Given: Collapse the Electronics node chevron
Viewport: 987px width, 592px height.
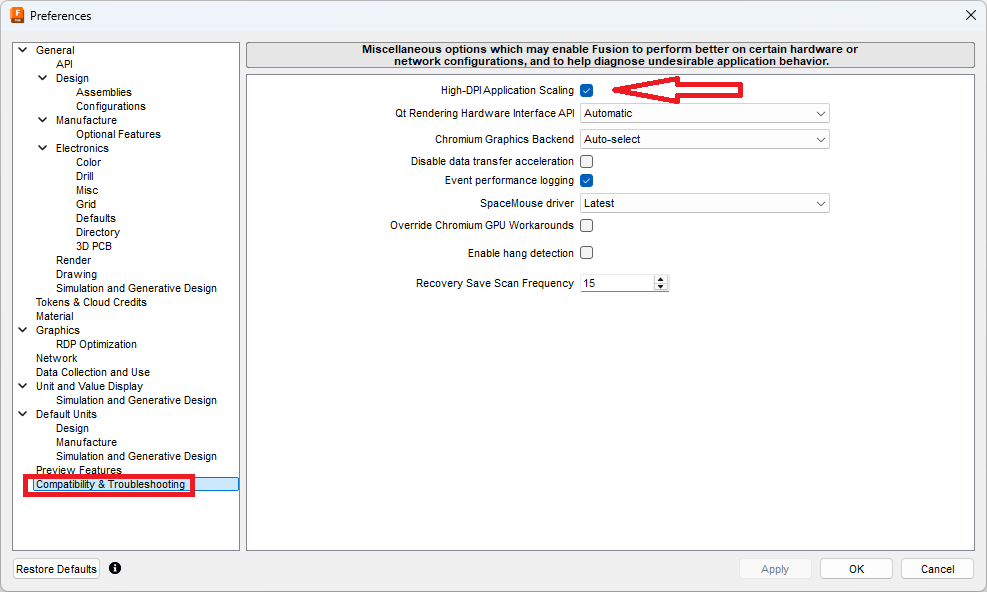Looking at the screenshot, I should 43,148.
